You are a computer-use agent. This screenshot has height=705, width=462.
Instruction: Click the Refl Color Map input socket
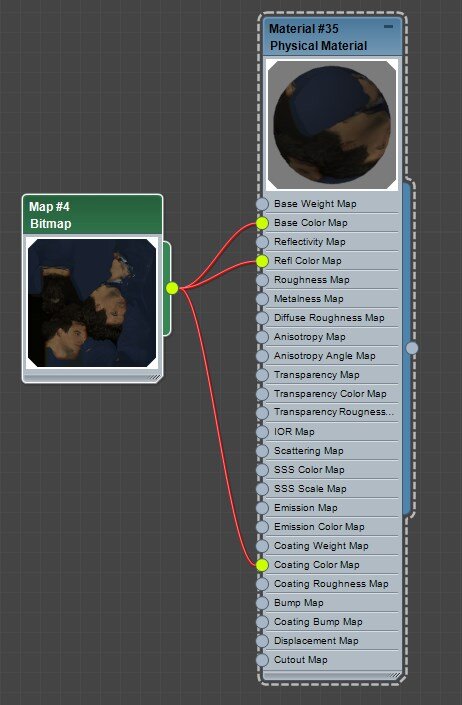[262, 261]
